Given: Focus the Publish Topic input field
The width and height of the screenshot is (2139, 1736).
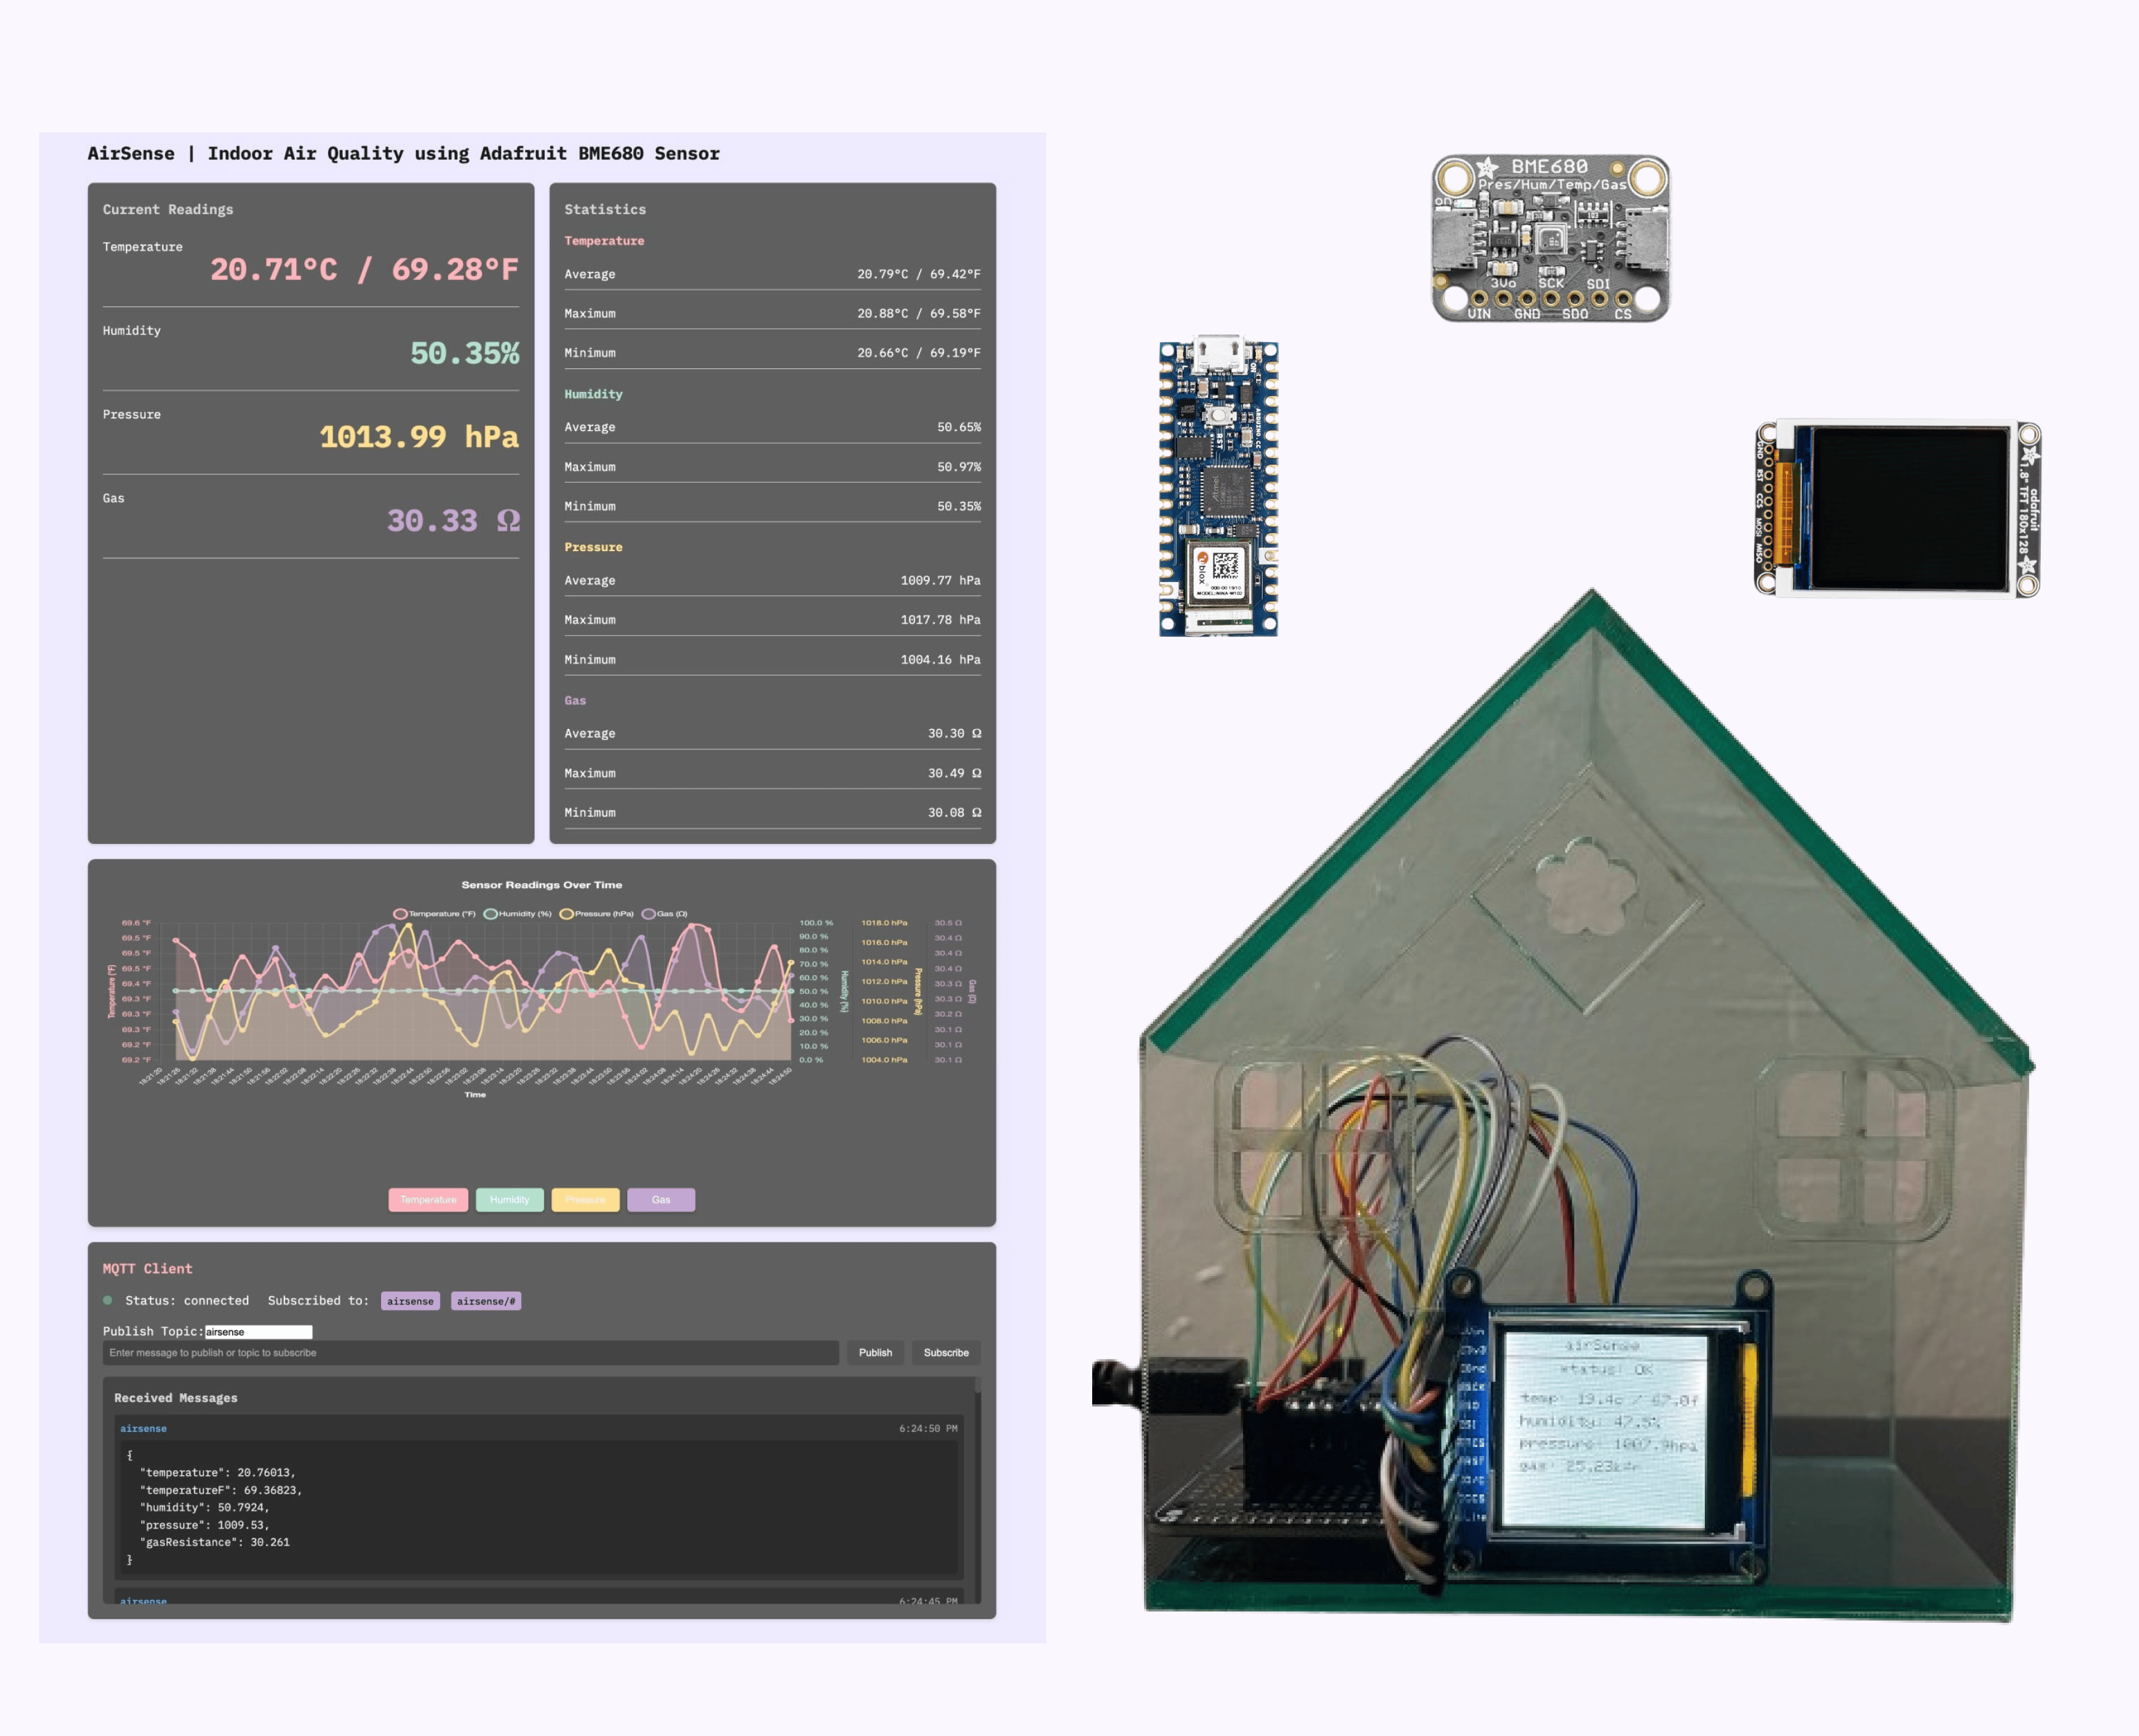Looking at the screenshot, I should [x=258, y=1332].
